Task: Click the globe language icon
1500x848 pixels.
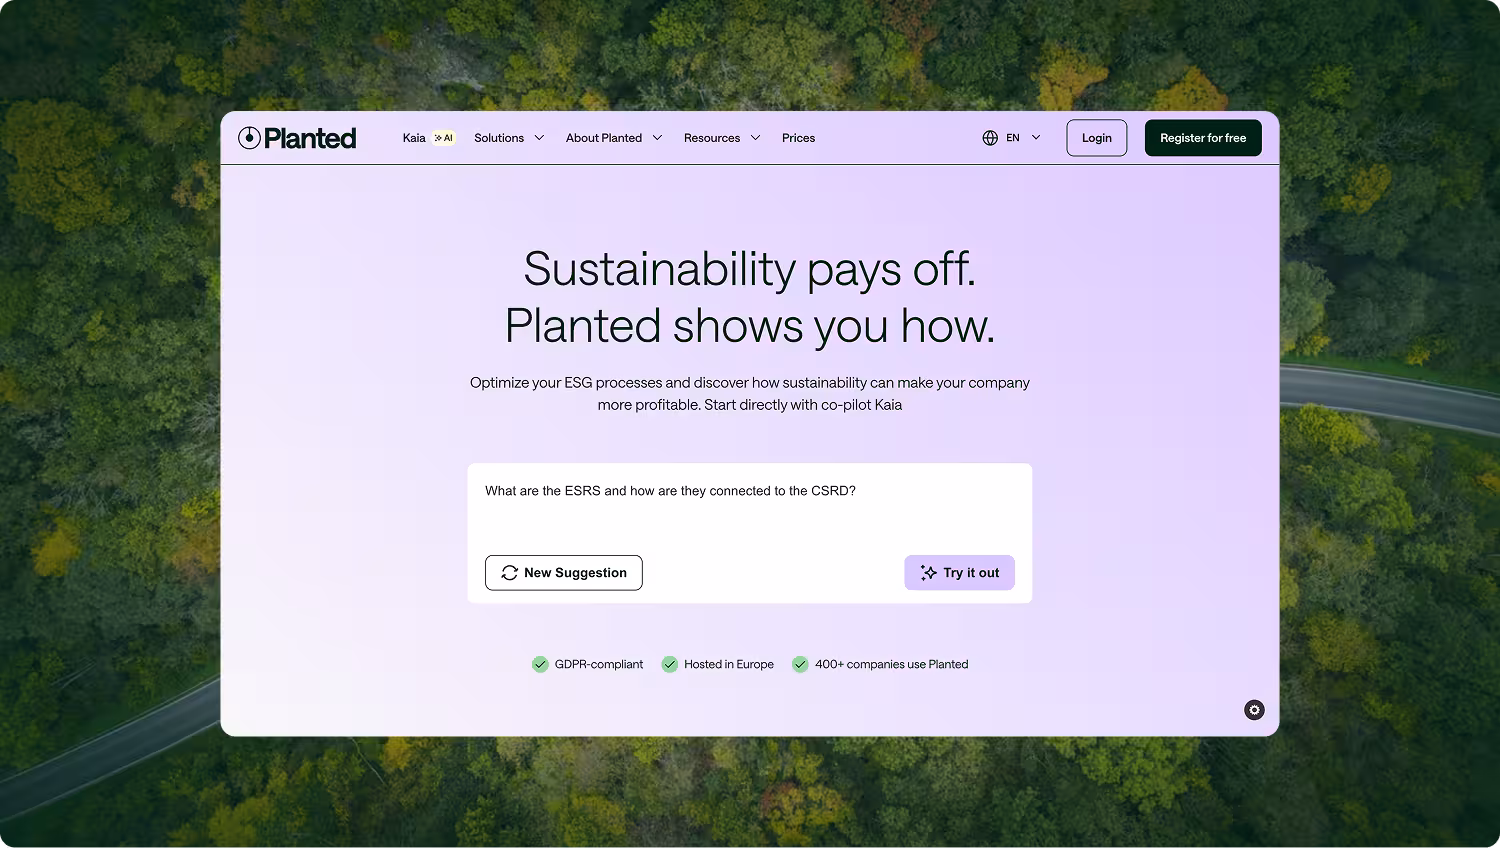Action: 990,138
